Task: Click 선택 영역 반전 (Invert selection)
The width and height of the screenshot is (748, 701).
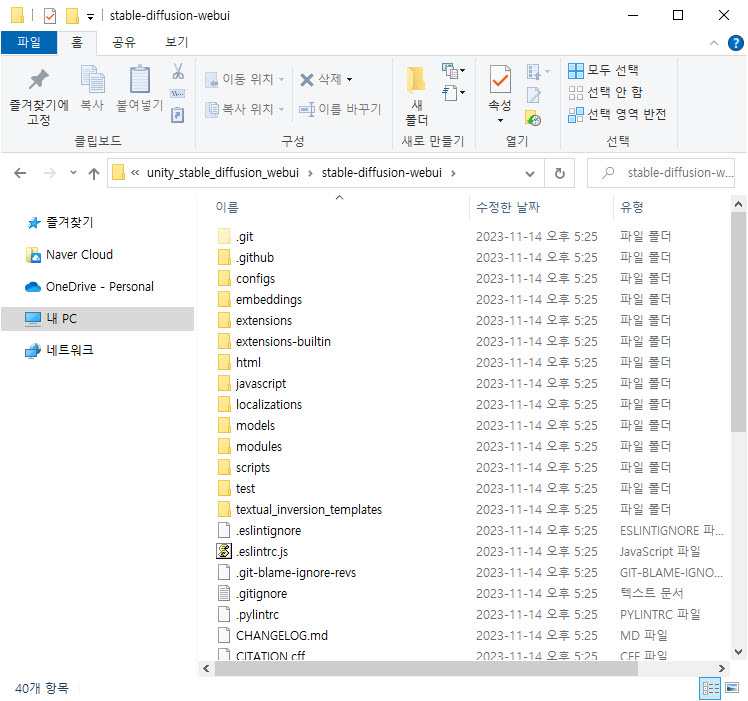Action: pos(616,115)
